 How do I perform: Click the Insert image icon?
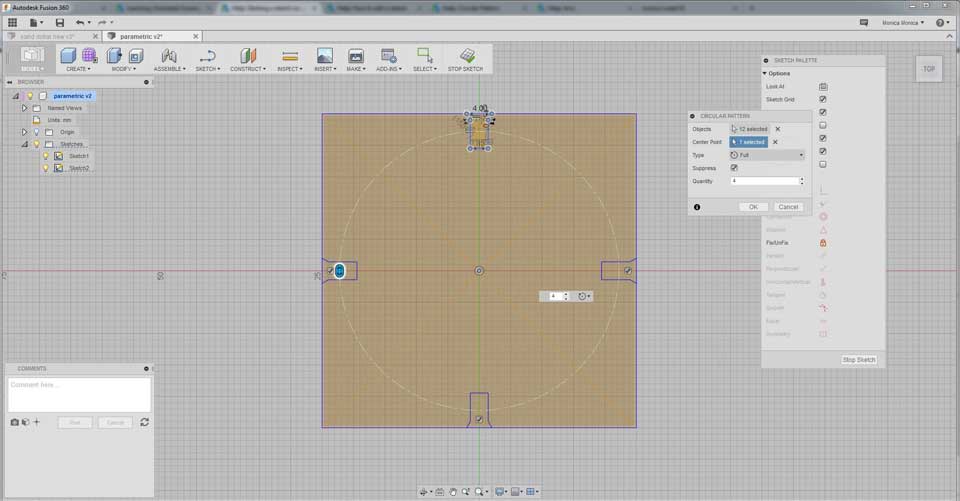point(324,56)
